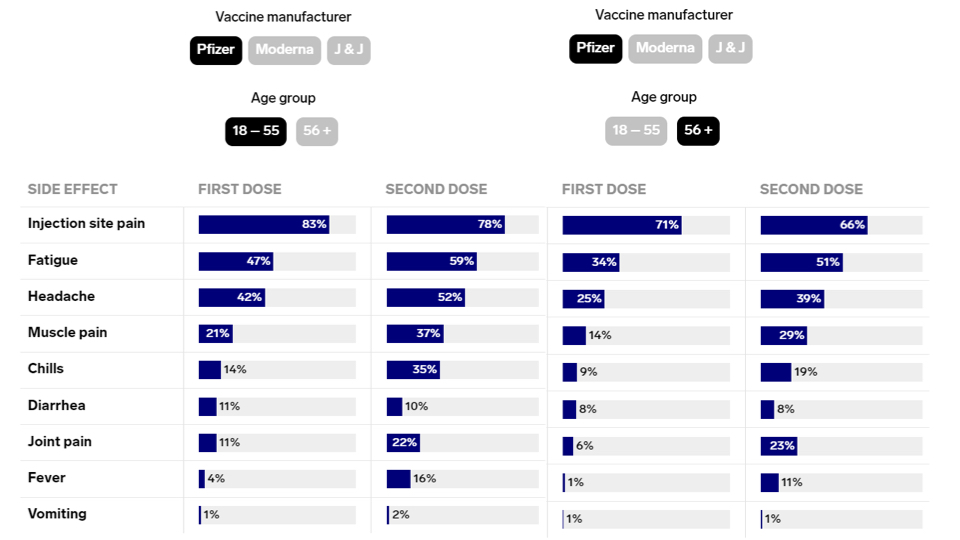This screenshot has width=960, height=540.
Task: Select Moderna in the right panel
Action: pyautogui.click(x=665, y=49)
